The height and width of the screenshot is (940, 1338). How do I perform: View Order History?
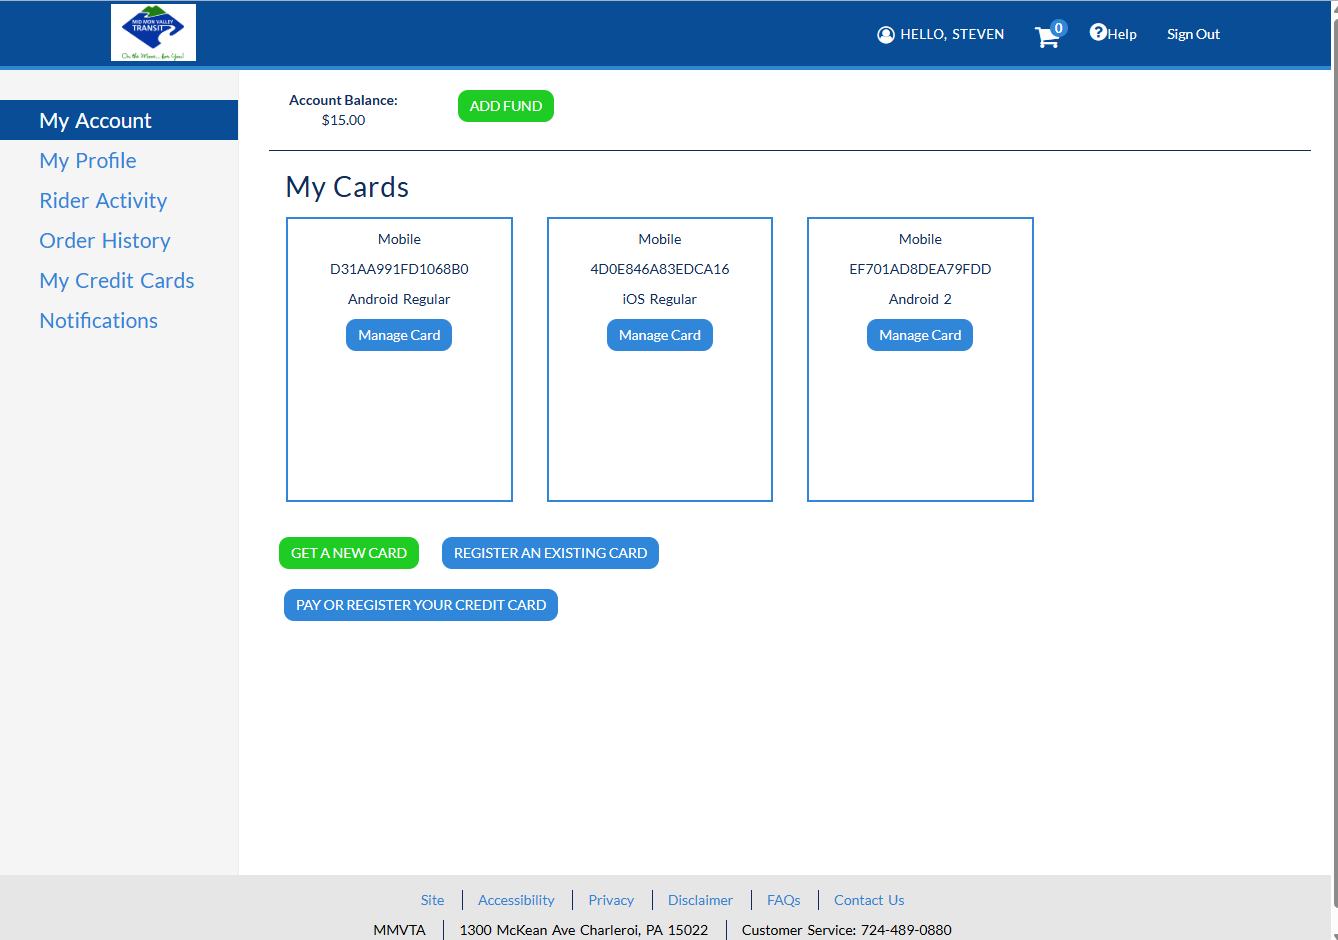click(x=105, y=241)
